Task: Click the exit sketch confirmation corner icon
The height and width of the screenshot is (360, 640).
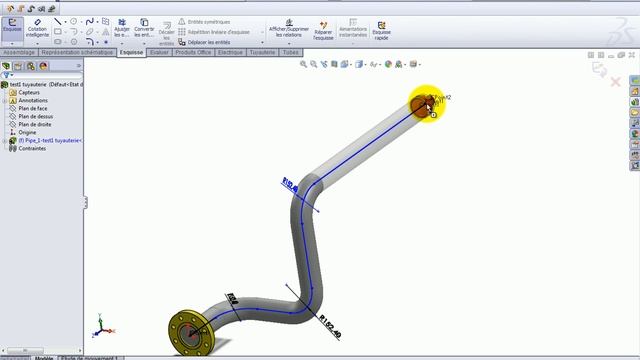Action: pos(600,70)
